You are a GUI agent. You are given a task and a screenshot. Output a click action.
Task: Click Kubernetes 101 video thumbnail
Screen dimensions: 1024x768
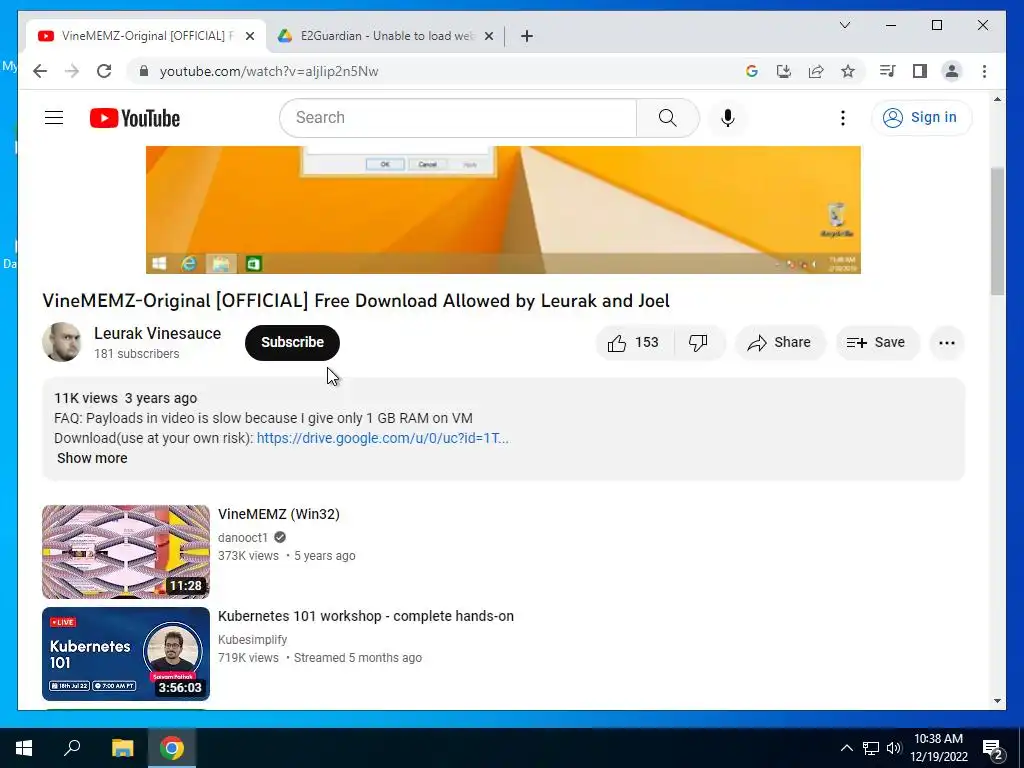click(x=126, y=654)
